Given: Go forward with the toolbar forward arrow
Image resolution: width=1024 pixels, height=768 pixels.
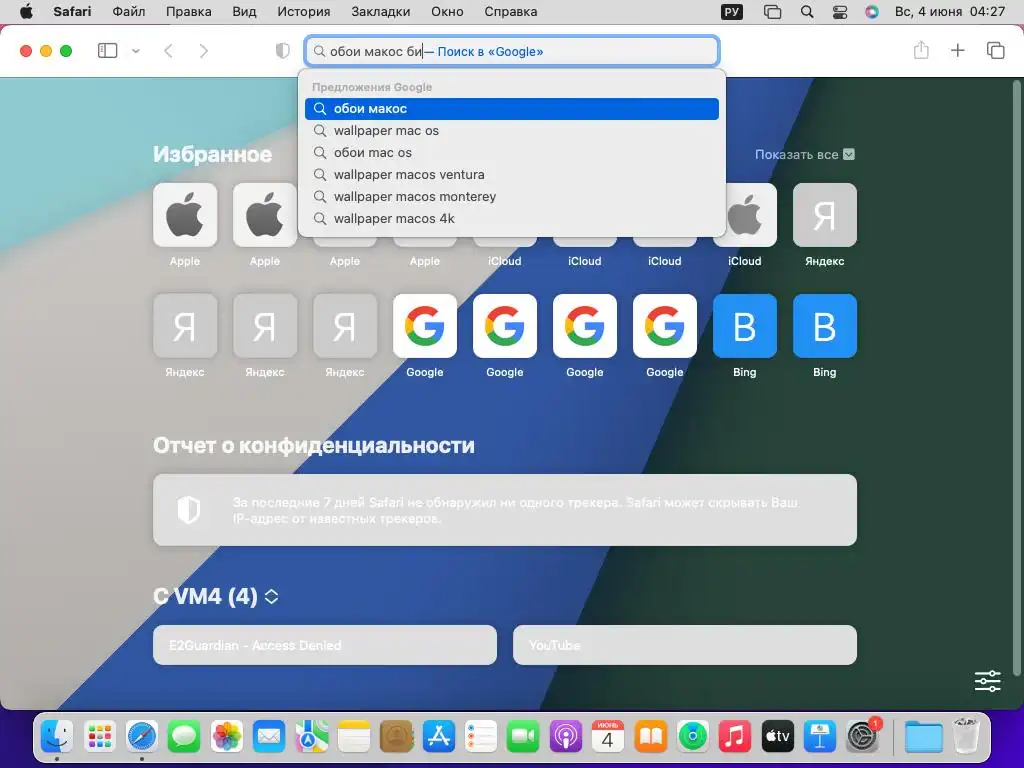Looking at the screenshot, I should click(x=204, y=51).
